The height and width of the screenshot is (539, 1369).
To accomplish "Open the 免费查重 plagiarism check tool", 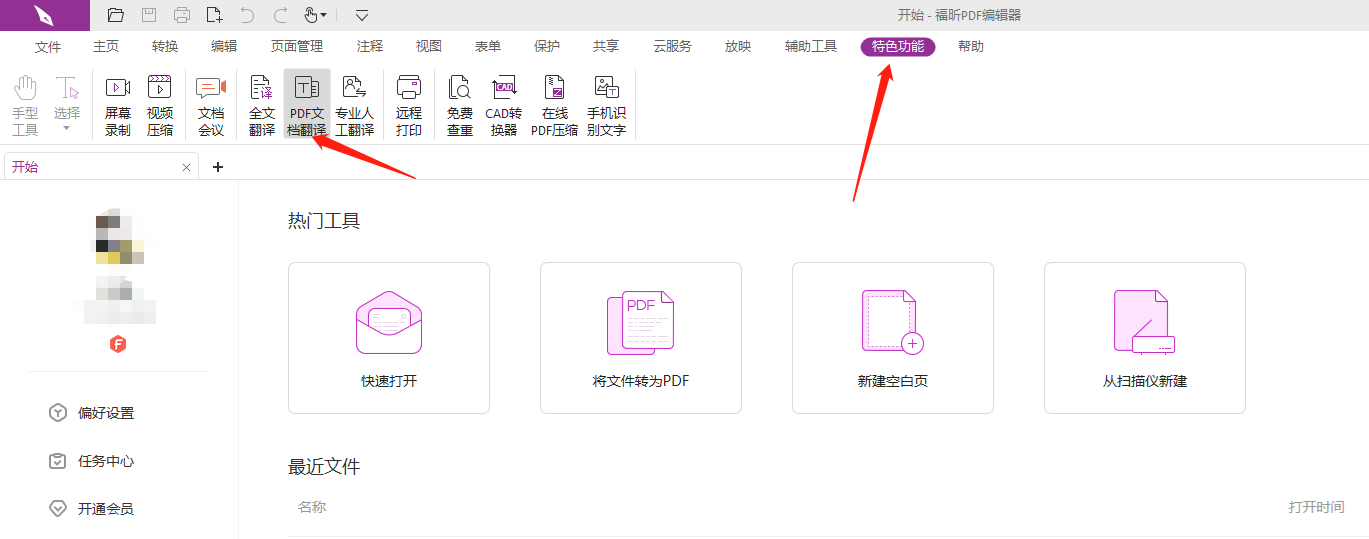I will click(x=460, y=104).
